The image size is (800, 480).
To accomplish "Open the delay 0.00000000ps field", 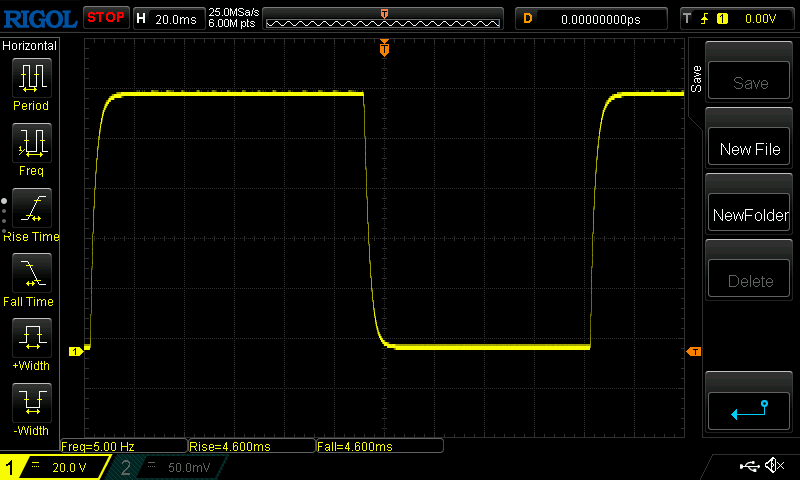I will pos(592,18).
